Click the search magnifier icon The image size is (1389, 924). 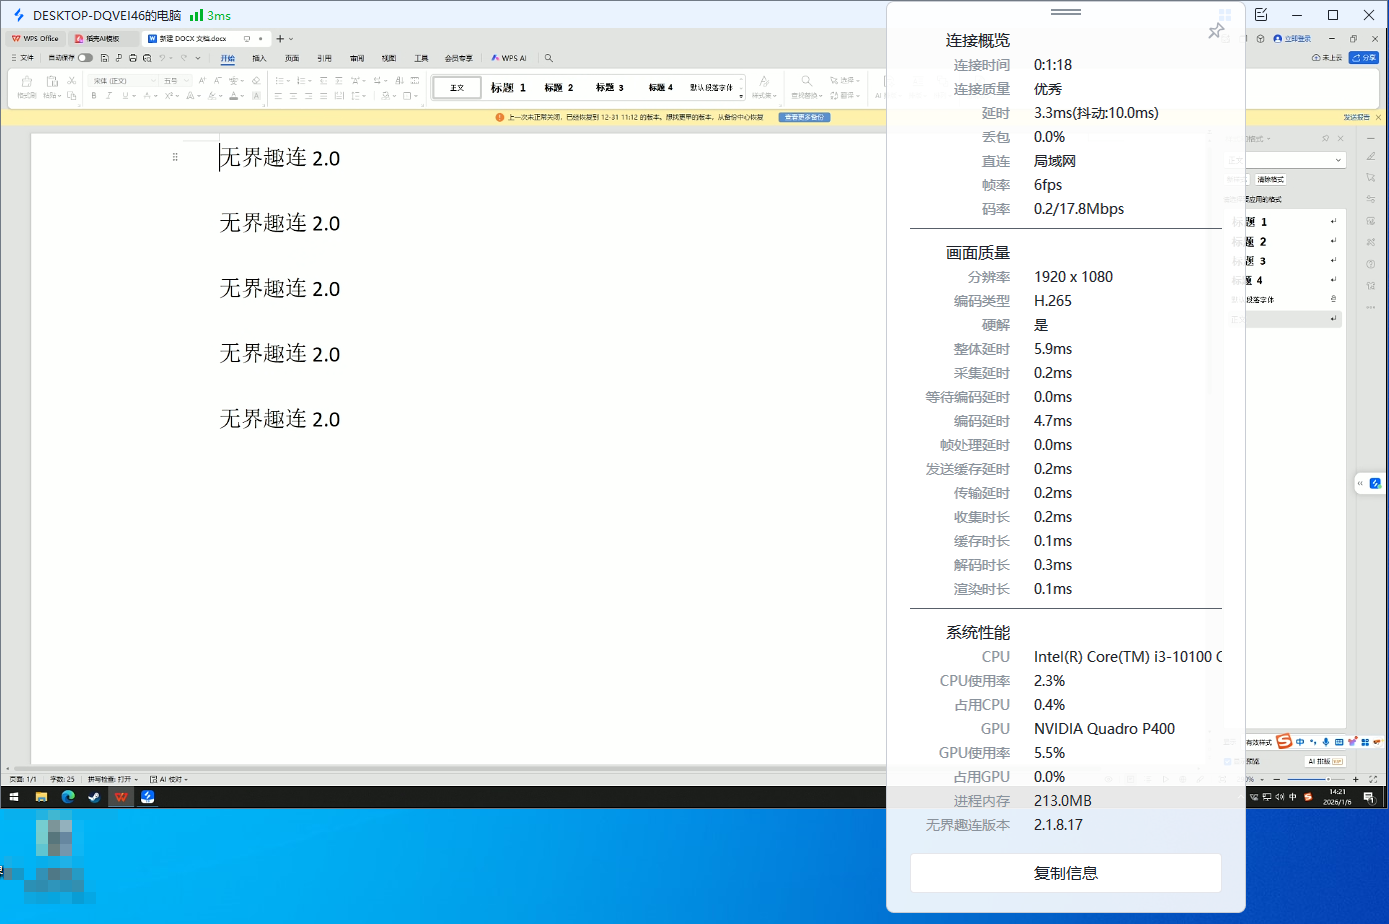pos(548,58)
